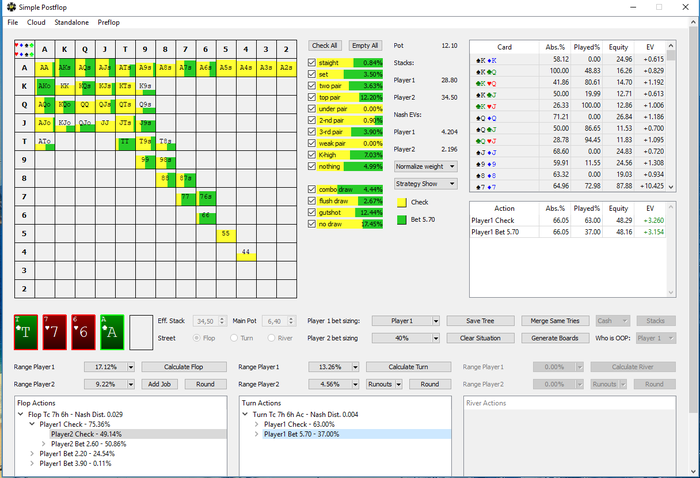Click the empty river card slot
Image resolution: width=700 pixels, height=478 pixels.
pos(141,331)
